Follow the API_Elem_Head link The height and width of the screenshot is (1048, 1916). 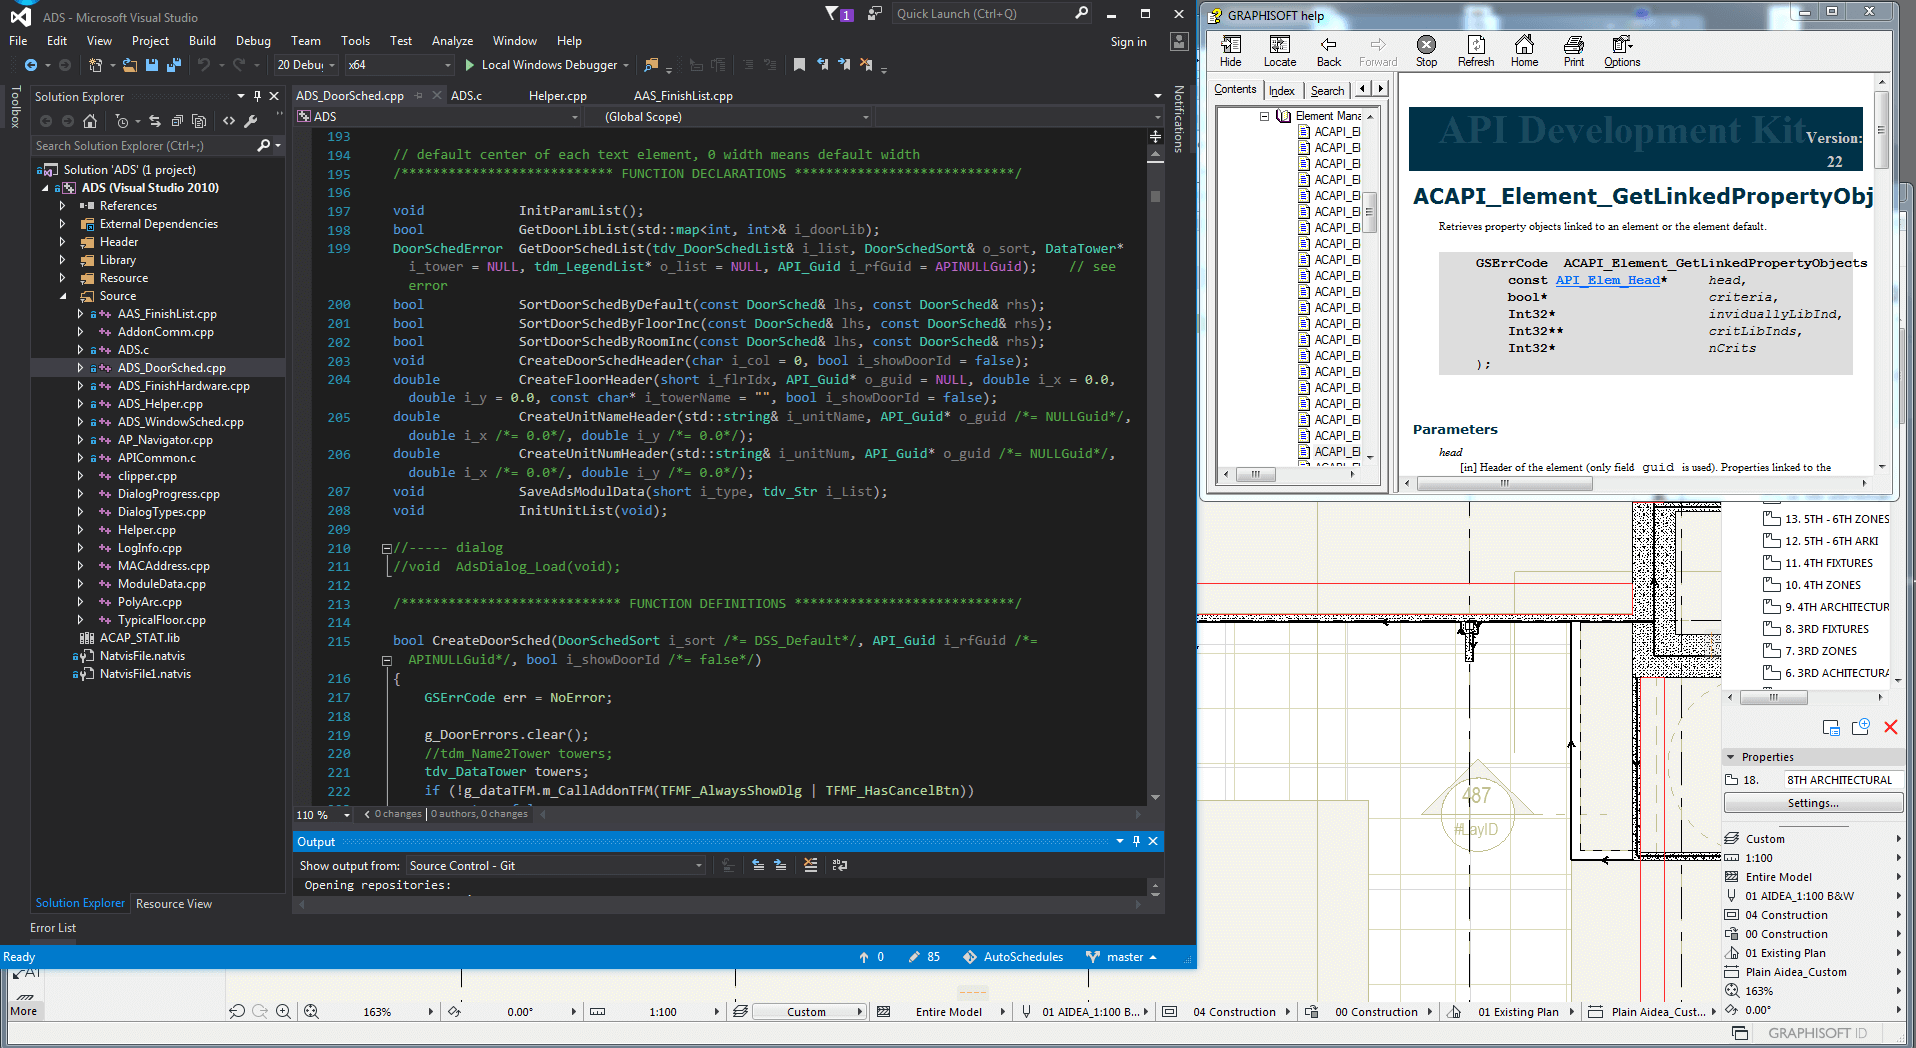[x=1607, y=280]
